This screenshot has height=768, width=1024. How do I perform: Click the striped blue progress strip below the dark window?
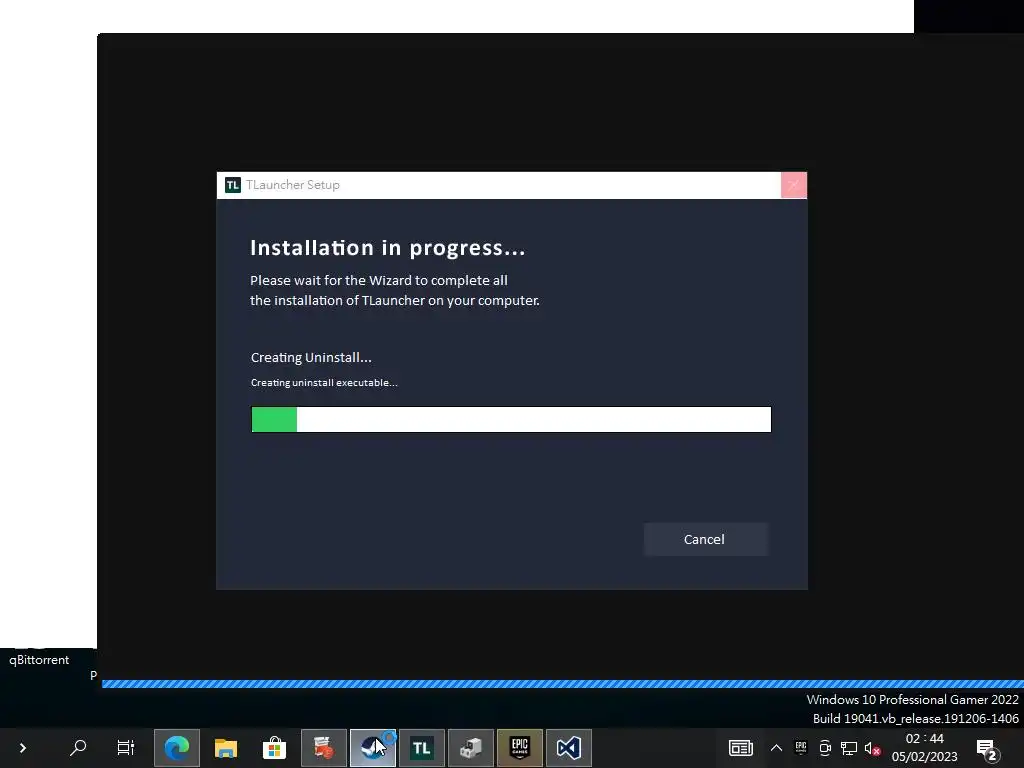(562, 684)
